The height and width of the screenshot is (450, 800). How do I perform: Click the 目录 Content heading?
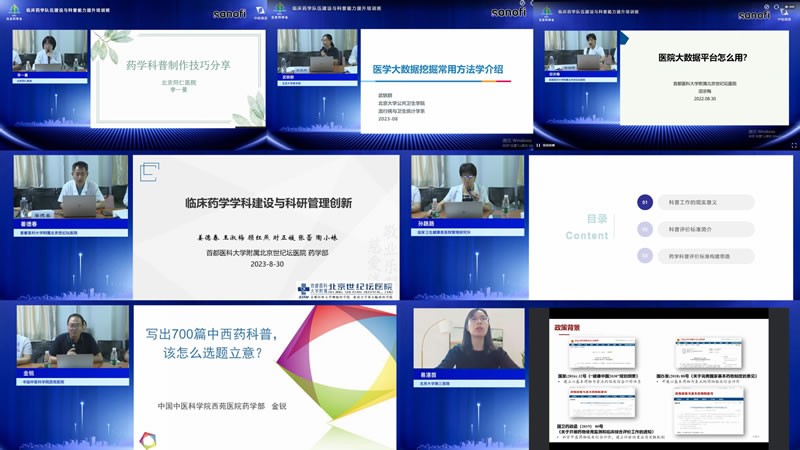tap(587, 227)
